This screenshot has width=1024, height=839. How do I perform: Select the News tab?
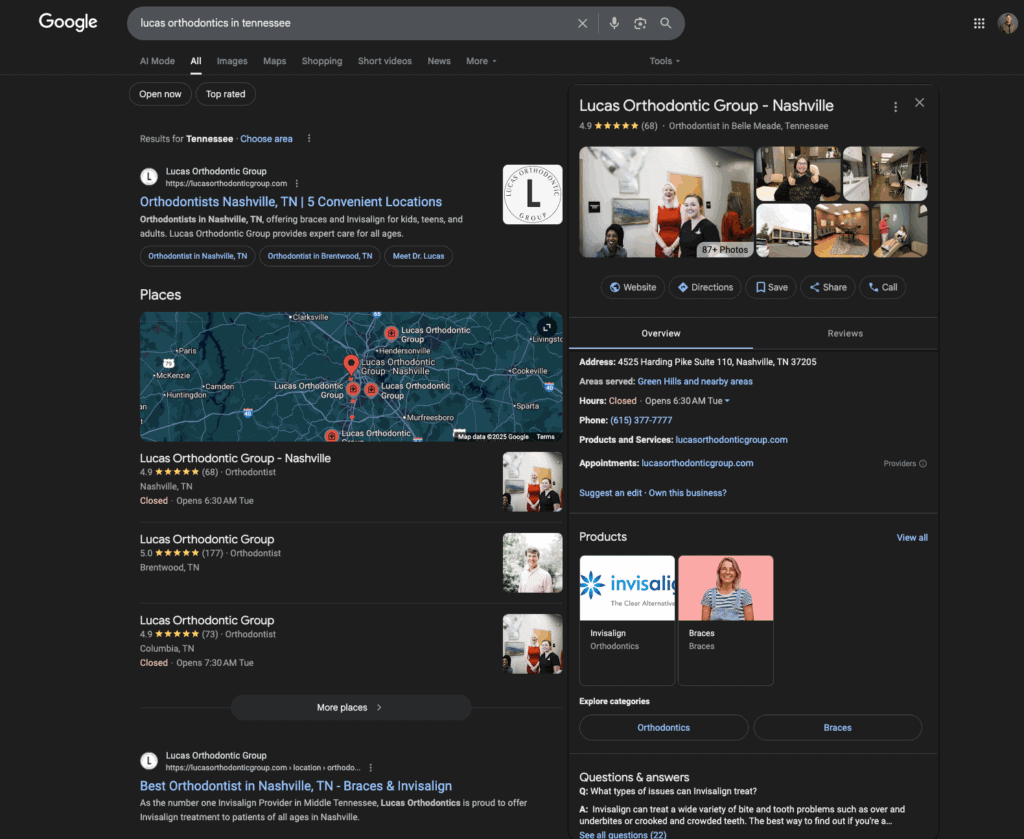[x=439, y=61]
